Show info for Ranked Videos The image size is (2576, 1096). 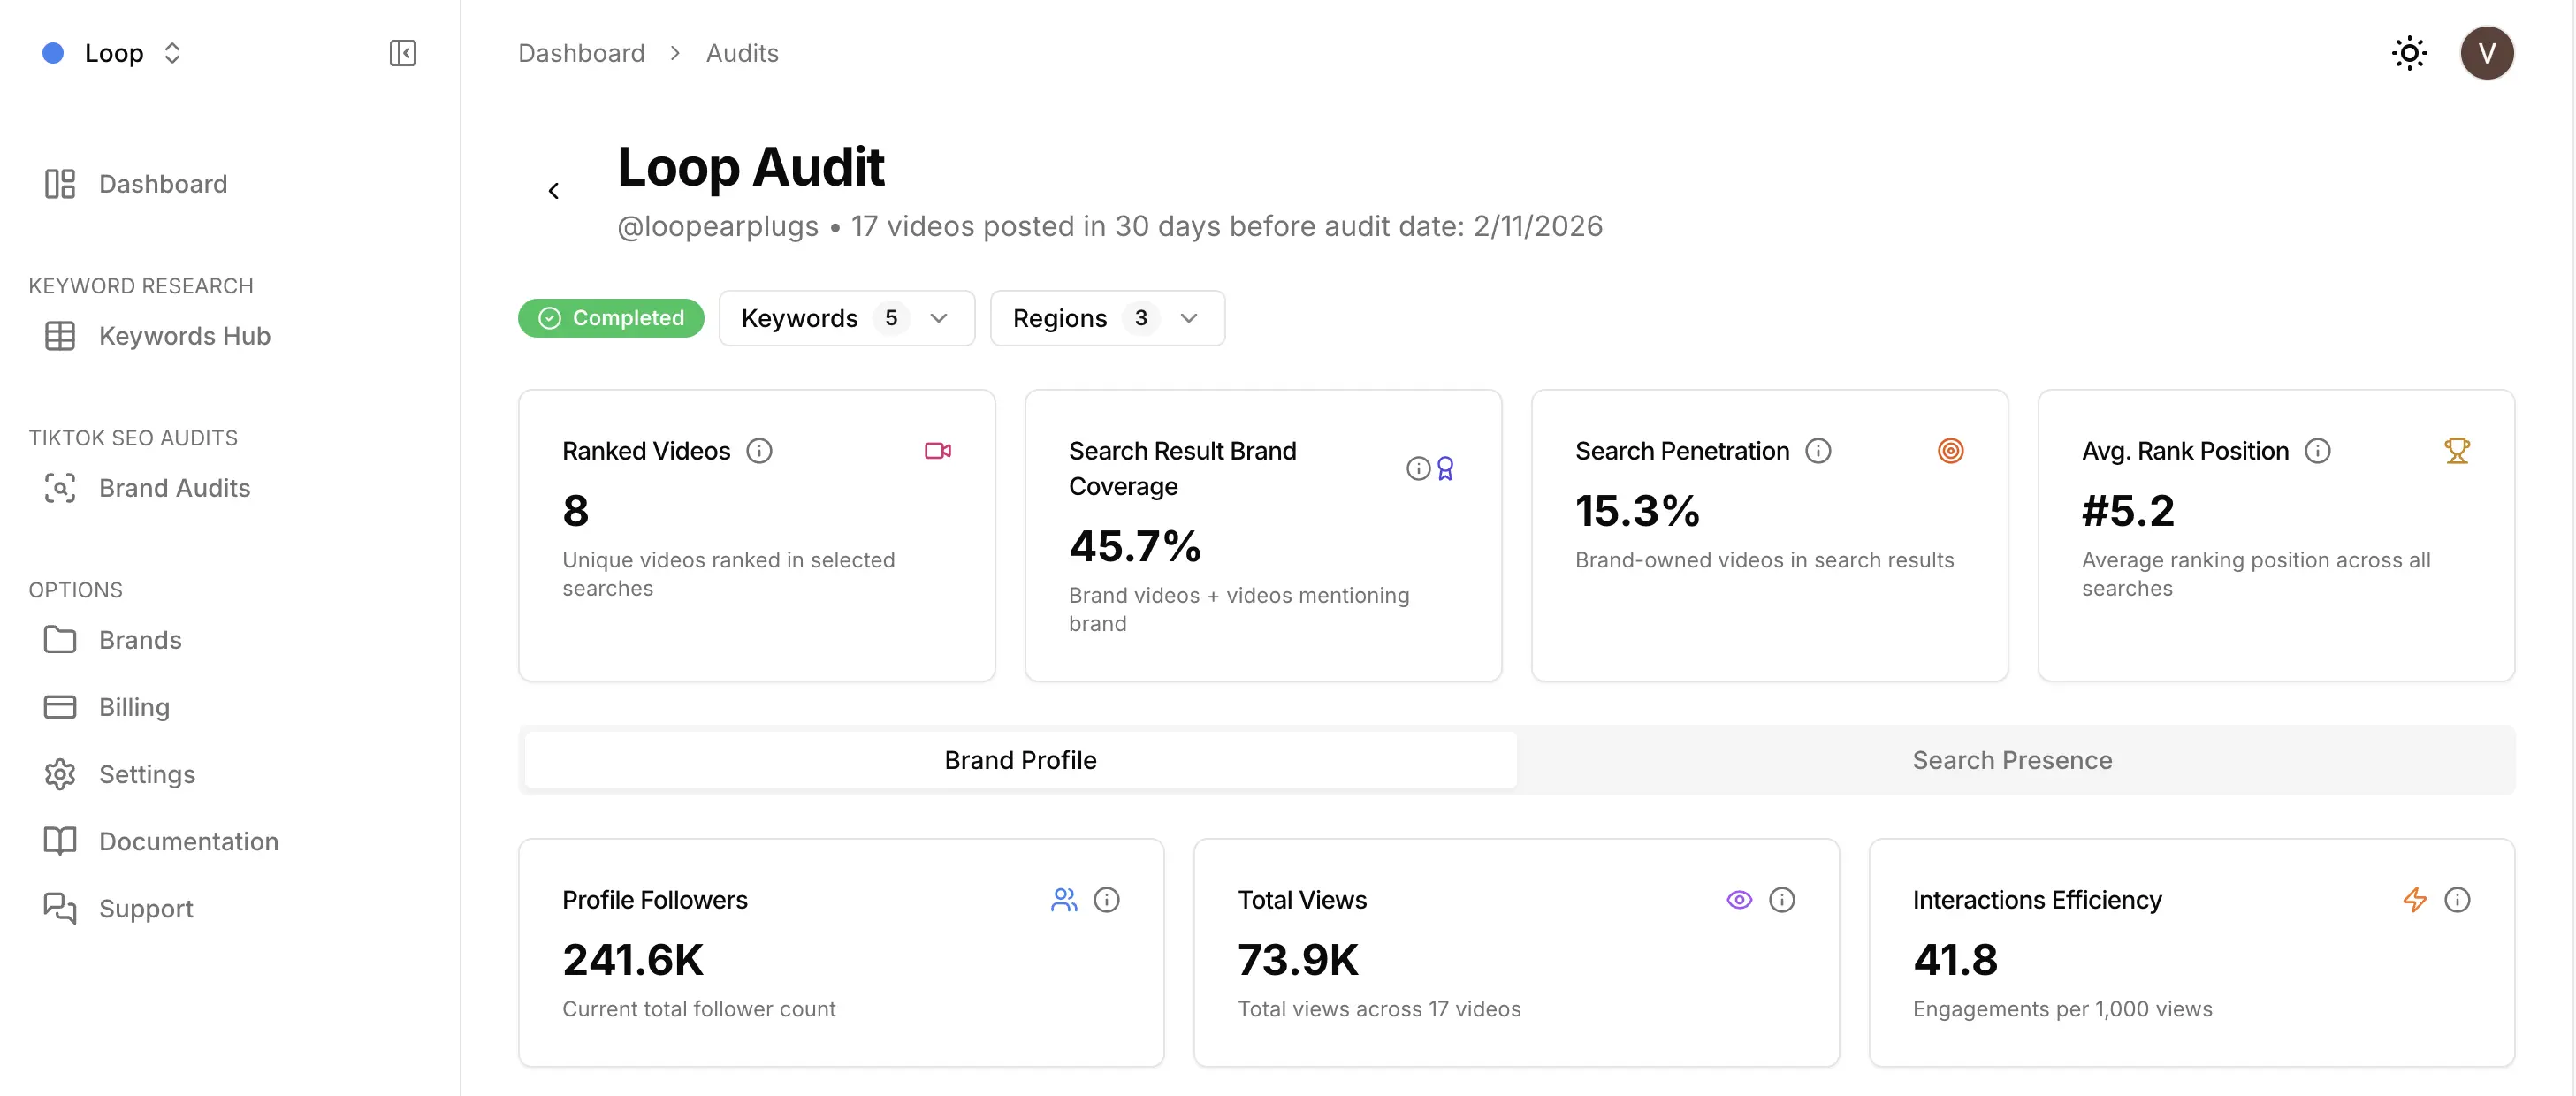(x=760, y=451)
